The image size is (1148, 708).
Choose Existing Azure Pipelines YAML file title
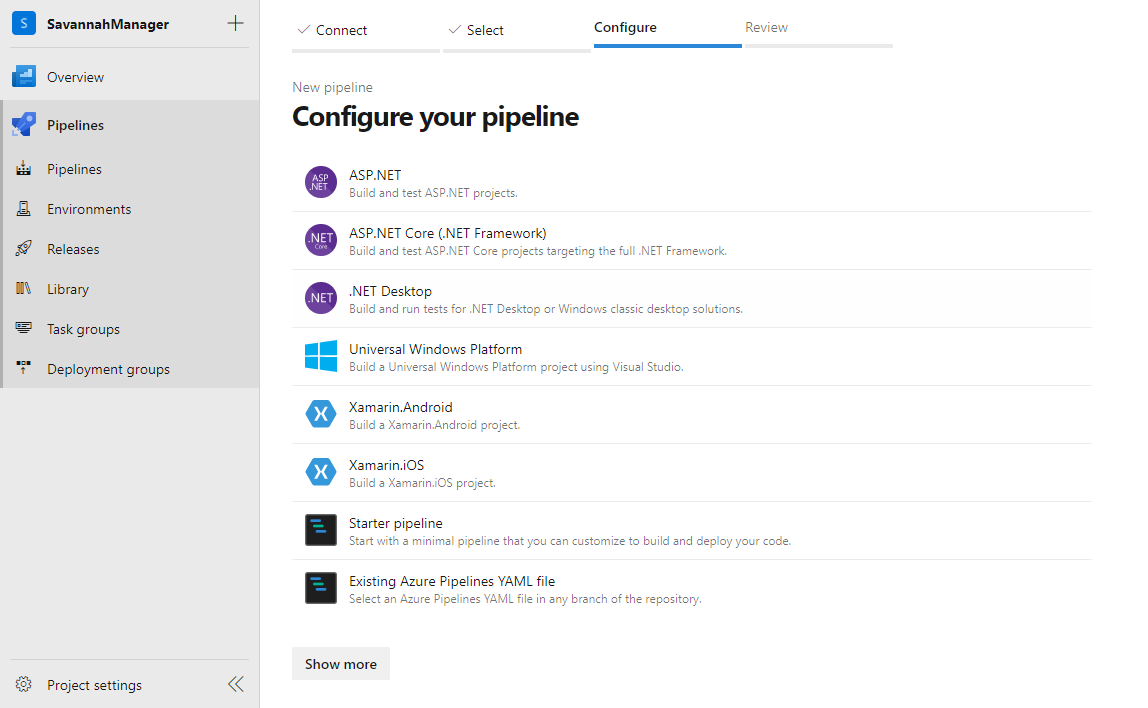pos(452,581)
